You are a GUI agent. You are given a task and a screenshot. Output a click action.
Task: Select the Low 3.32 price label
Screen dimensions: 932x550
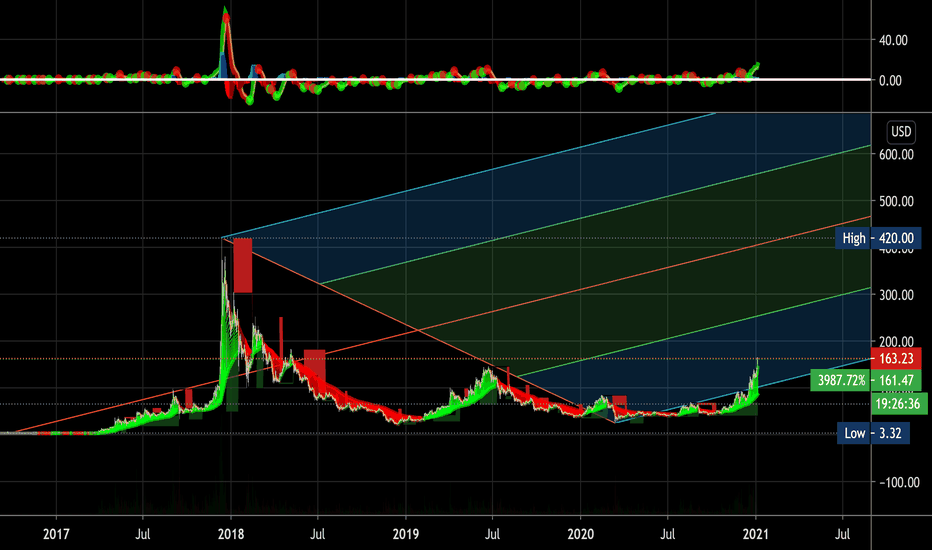tap(874, 433)
